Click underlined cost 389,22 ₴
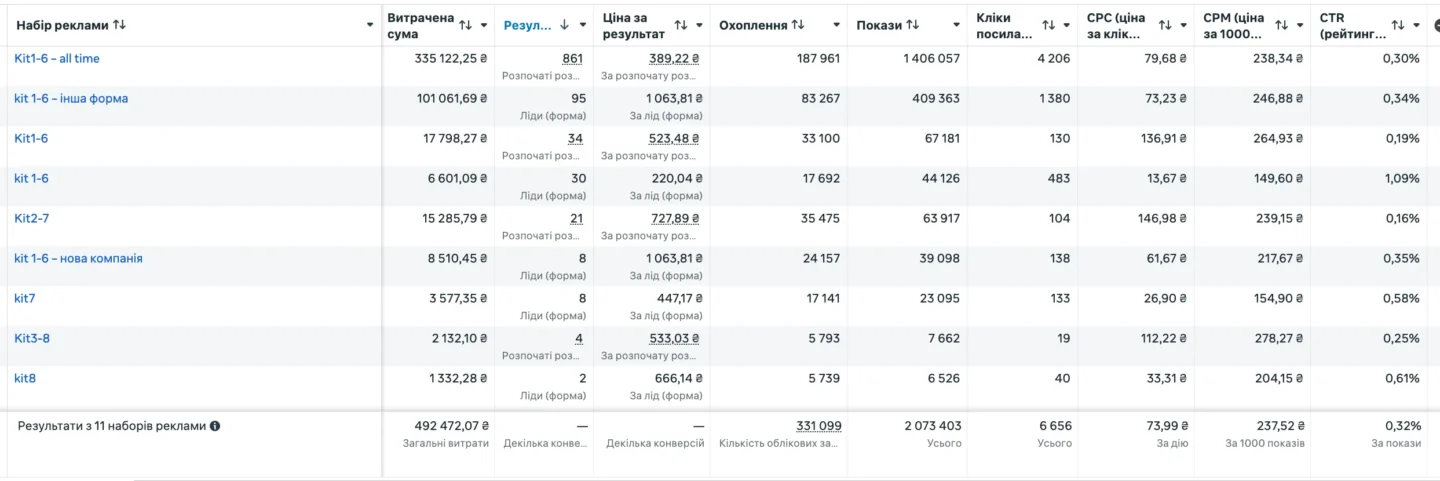The width and height of the screenshot is (1440, 481). click(x=674, y=59)
